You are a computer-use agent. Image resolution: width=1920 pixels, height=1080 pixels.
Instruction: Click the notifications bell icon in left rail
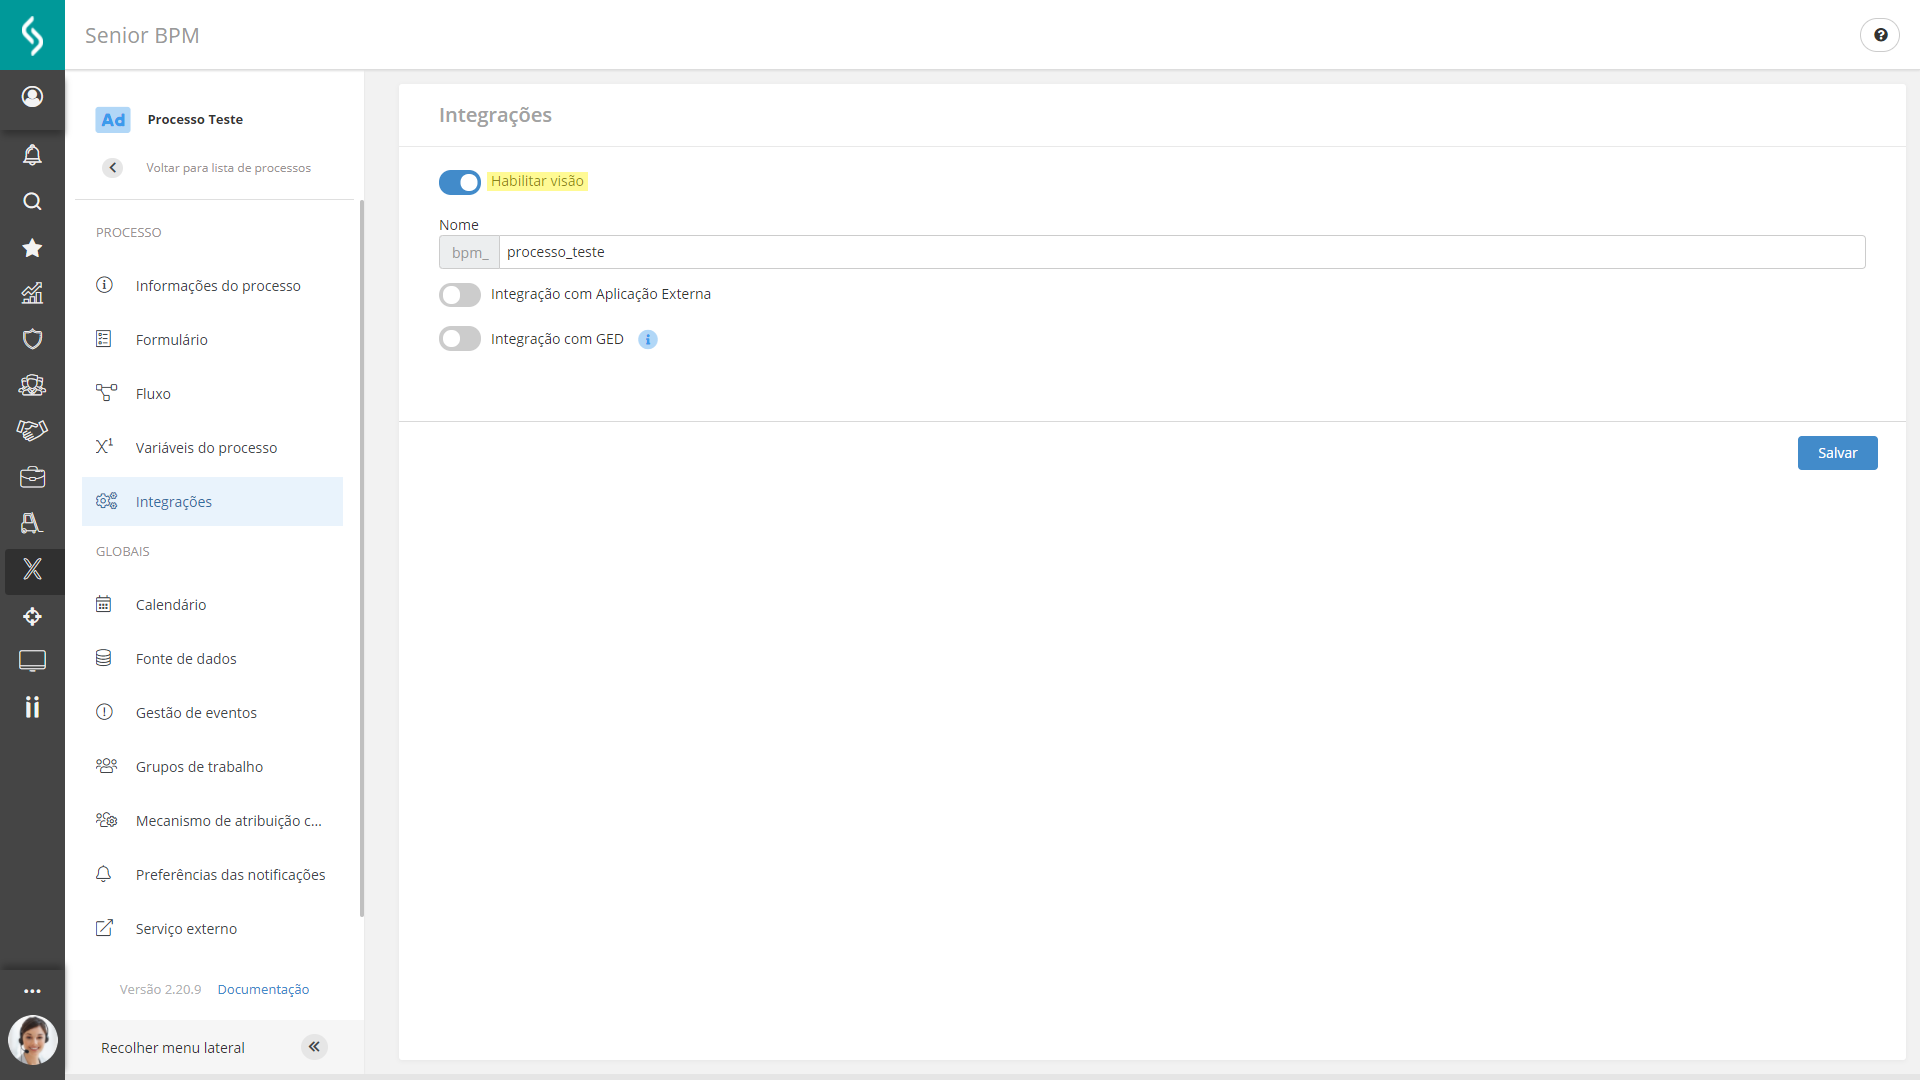click(x=32, y=155)
